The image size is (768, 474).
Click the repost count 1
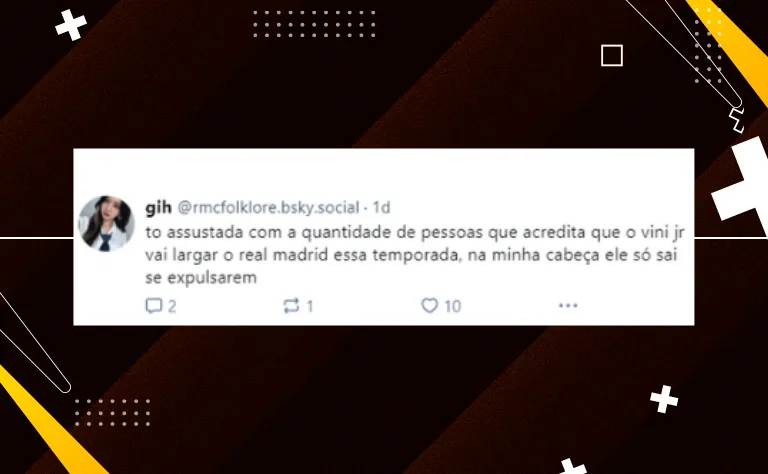(310, 307)
